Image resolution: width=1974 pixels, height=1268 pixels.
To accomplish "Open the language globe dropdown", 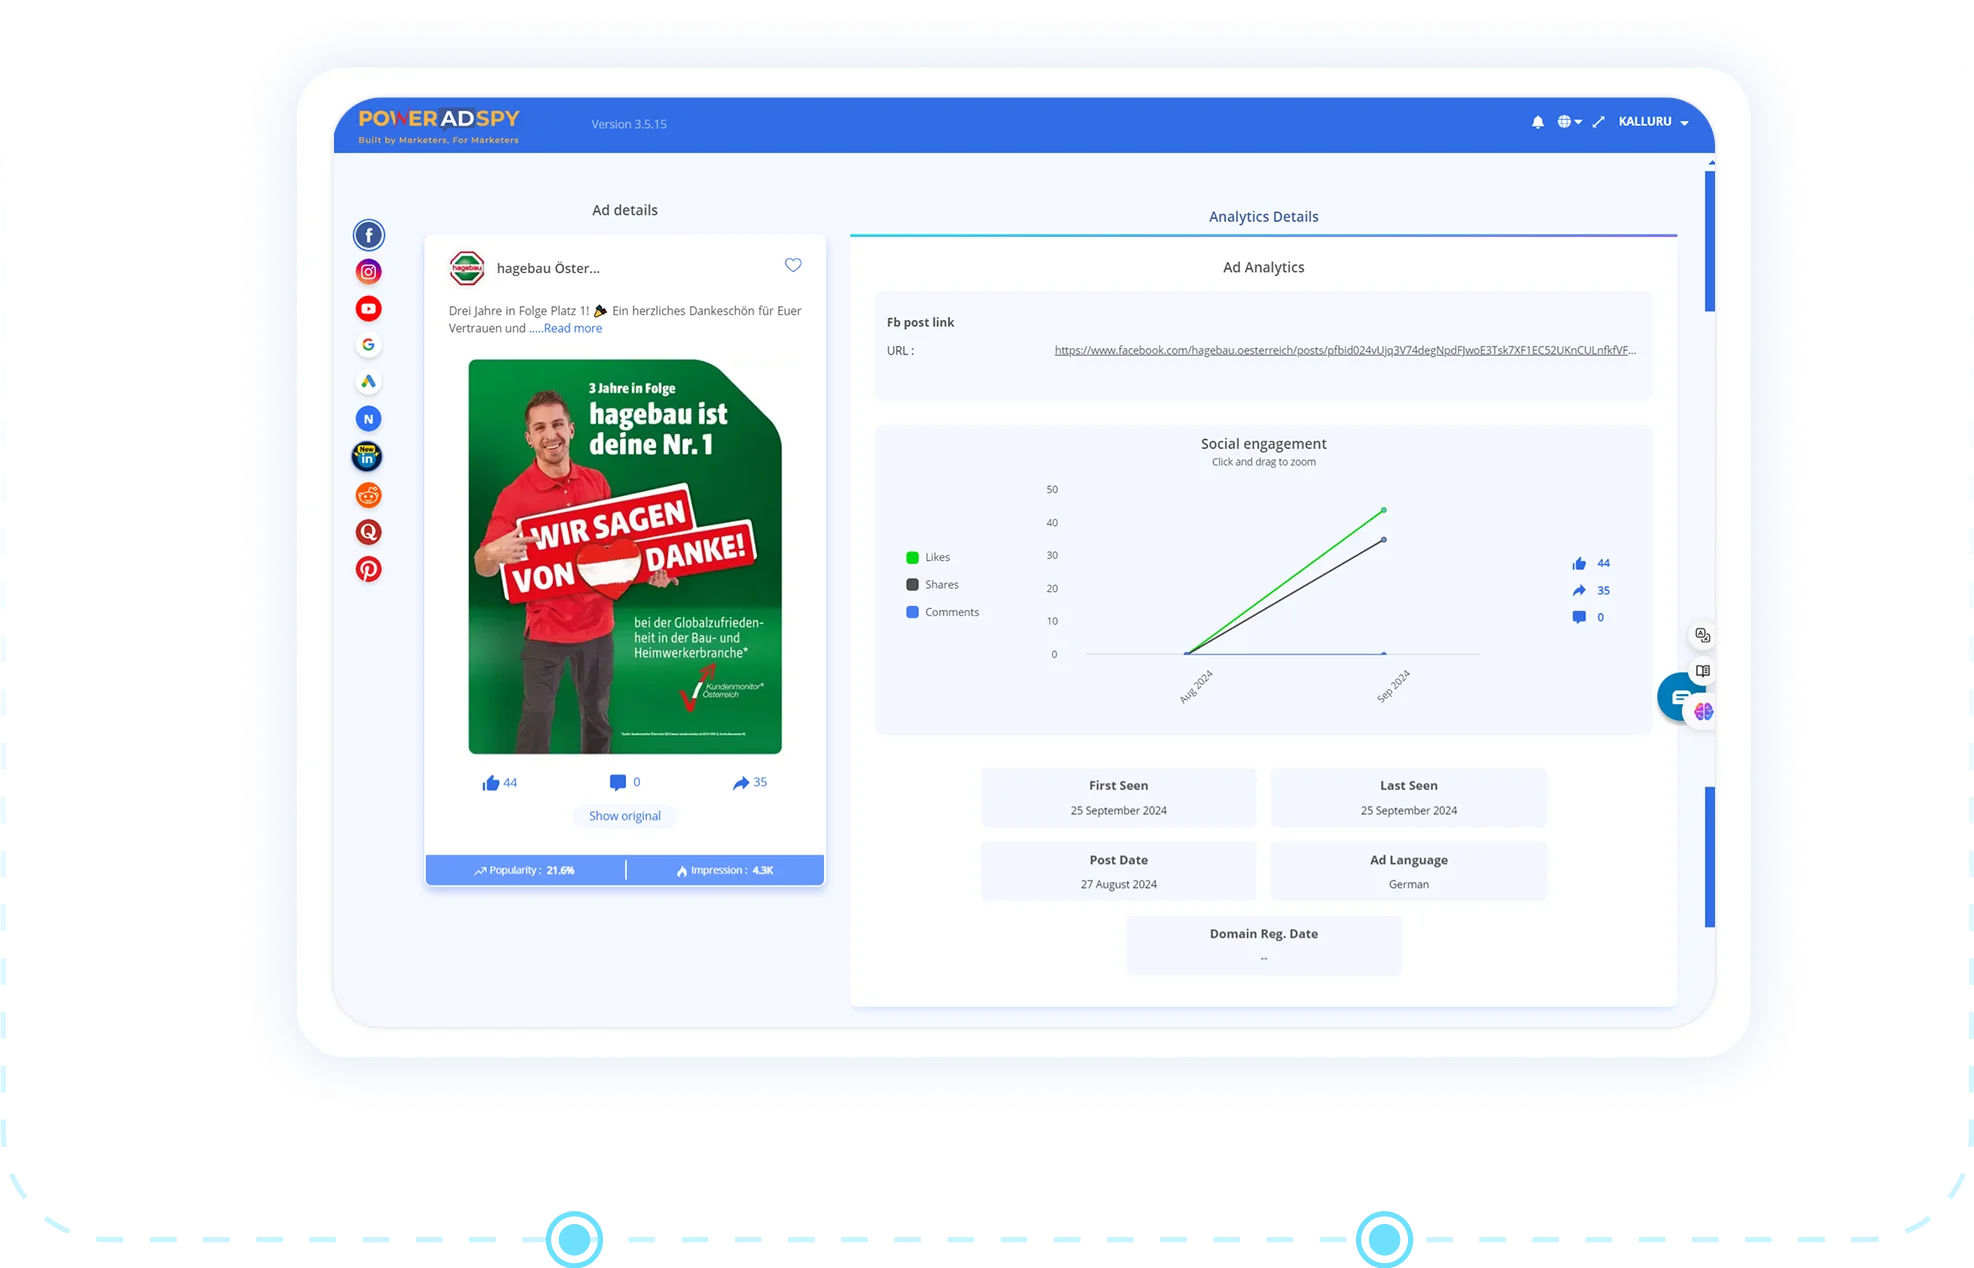I will [1568, 122].
